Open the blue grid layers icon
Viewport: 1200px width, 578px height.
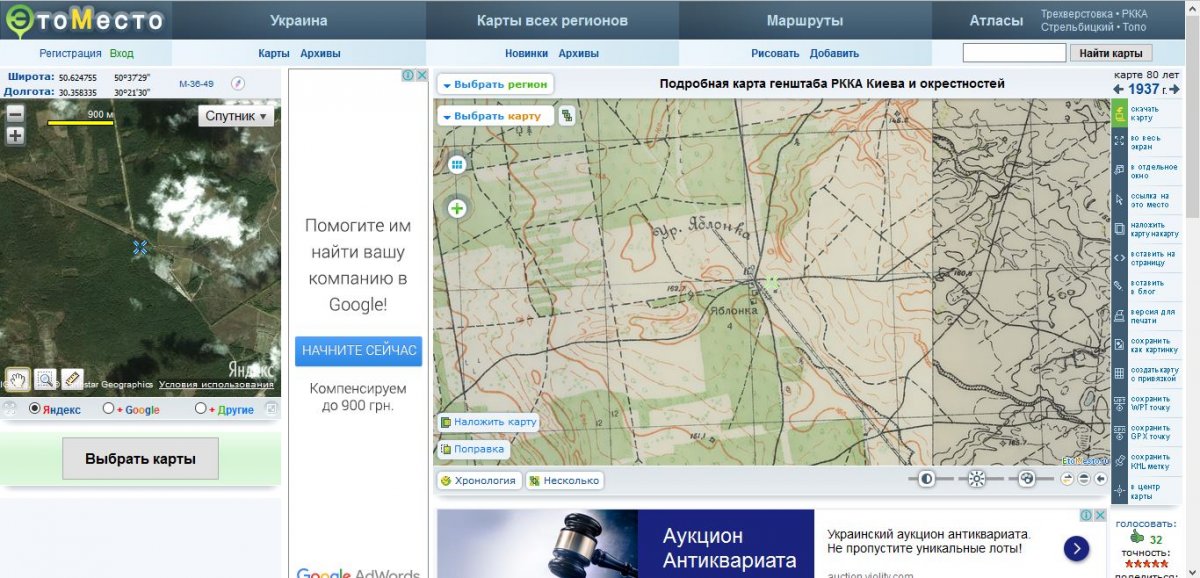tap(457, 164)
